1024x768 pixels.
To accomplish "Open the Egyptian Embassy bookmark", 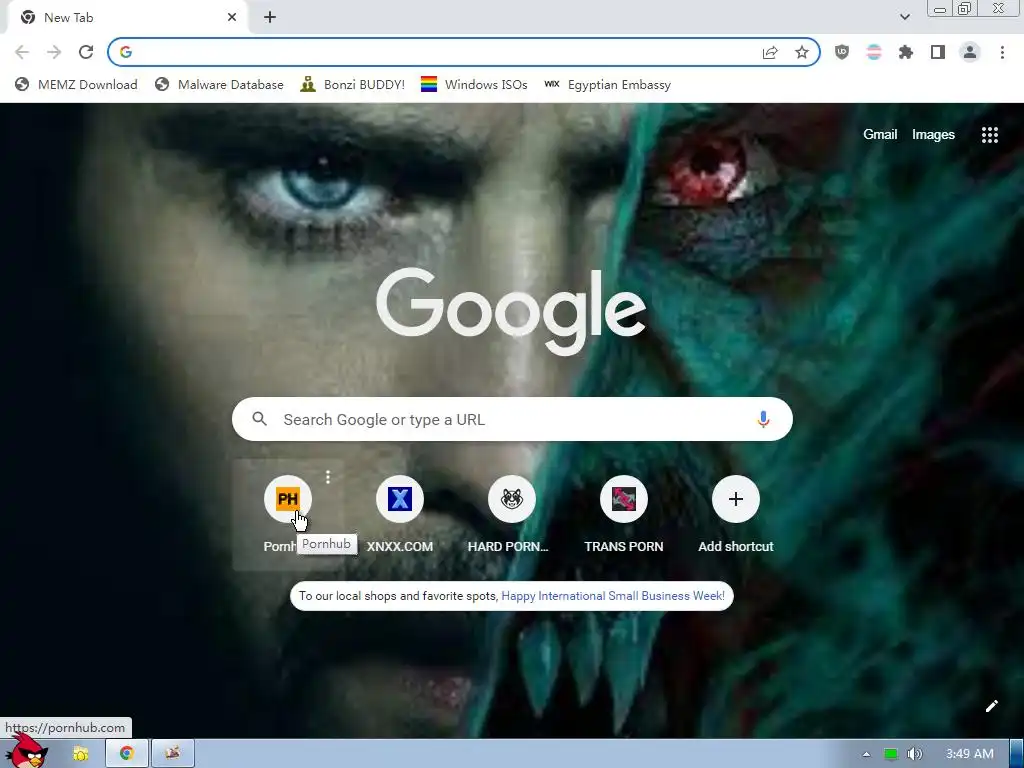I will point(607,85).
